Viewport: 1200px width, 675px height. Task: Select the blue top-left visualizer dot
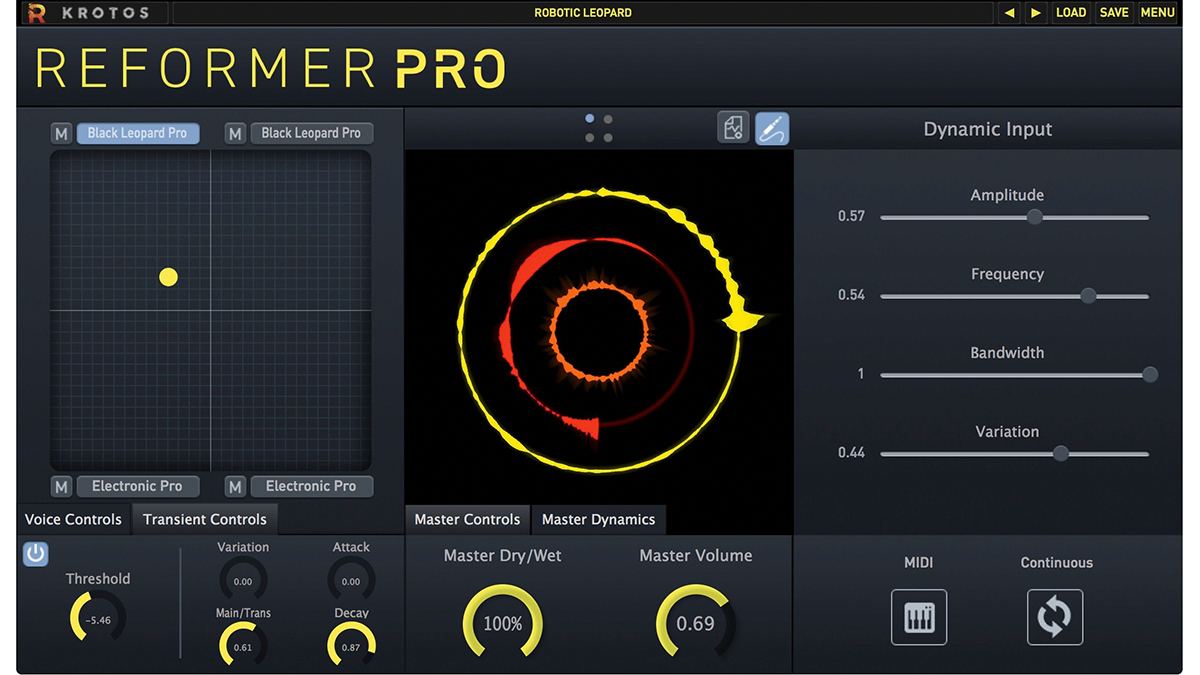pos(590,119)
